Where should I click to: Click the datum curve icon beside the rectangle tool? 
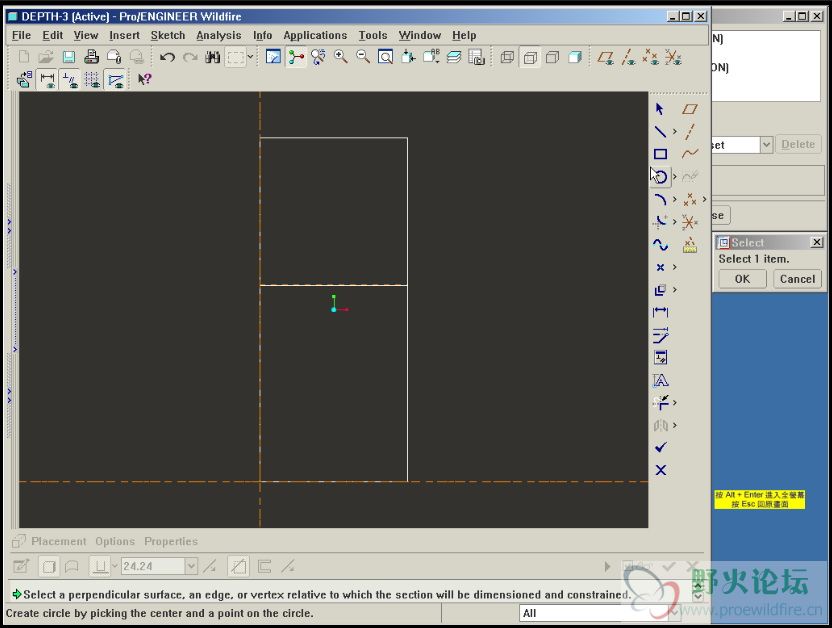pyautogui.click(x=690, y=154)
